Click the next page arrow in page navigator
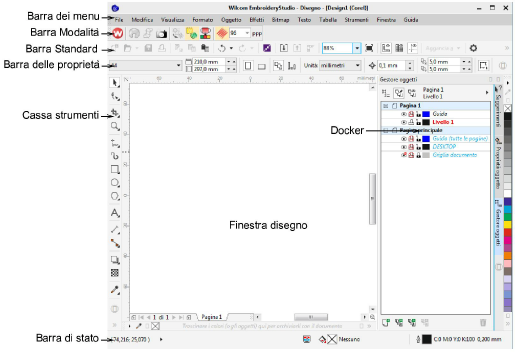The height and width of the screenshot is (363, 518). (174, 317)
